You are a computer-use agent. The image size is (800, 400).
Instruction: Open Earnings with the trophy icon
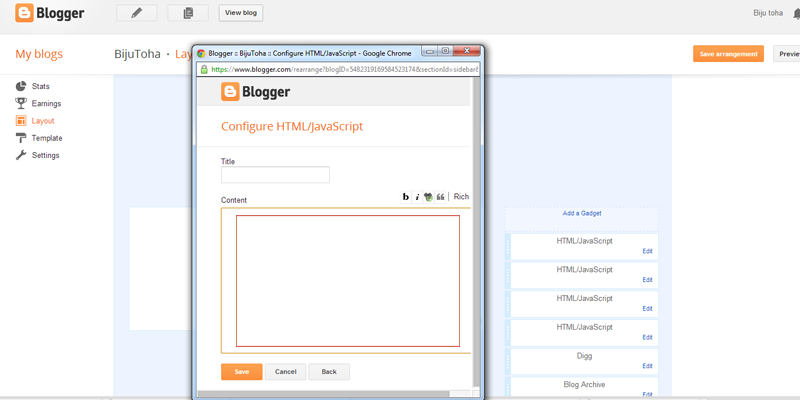coord(38,104)
